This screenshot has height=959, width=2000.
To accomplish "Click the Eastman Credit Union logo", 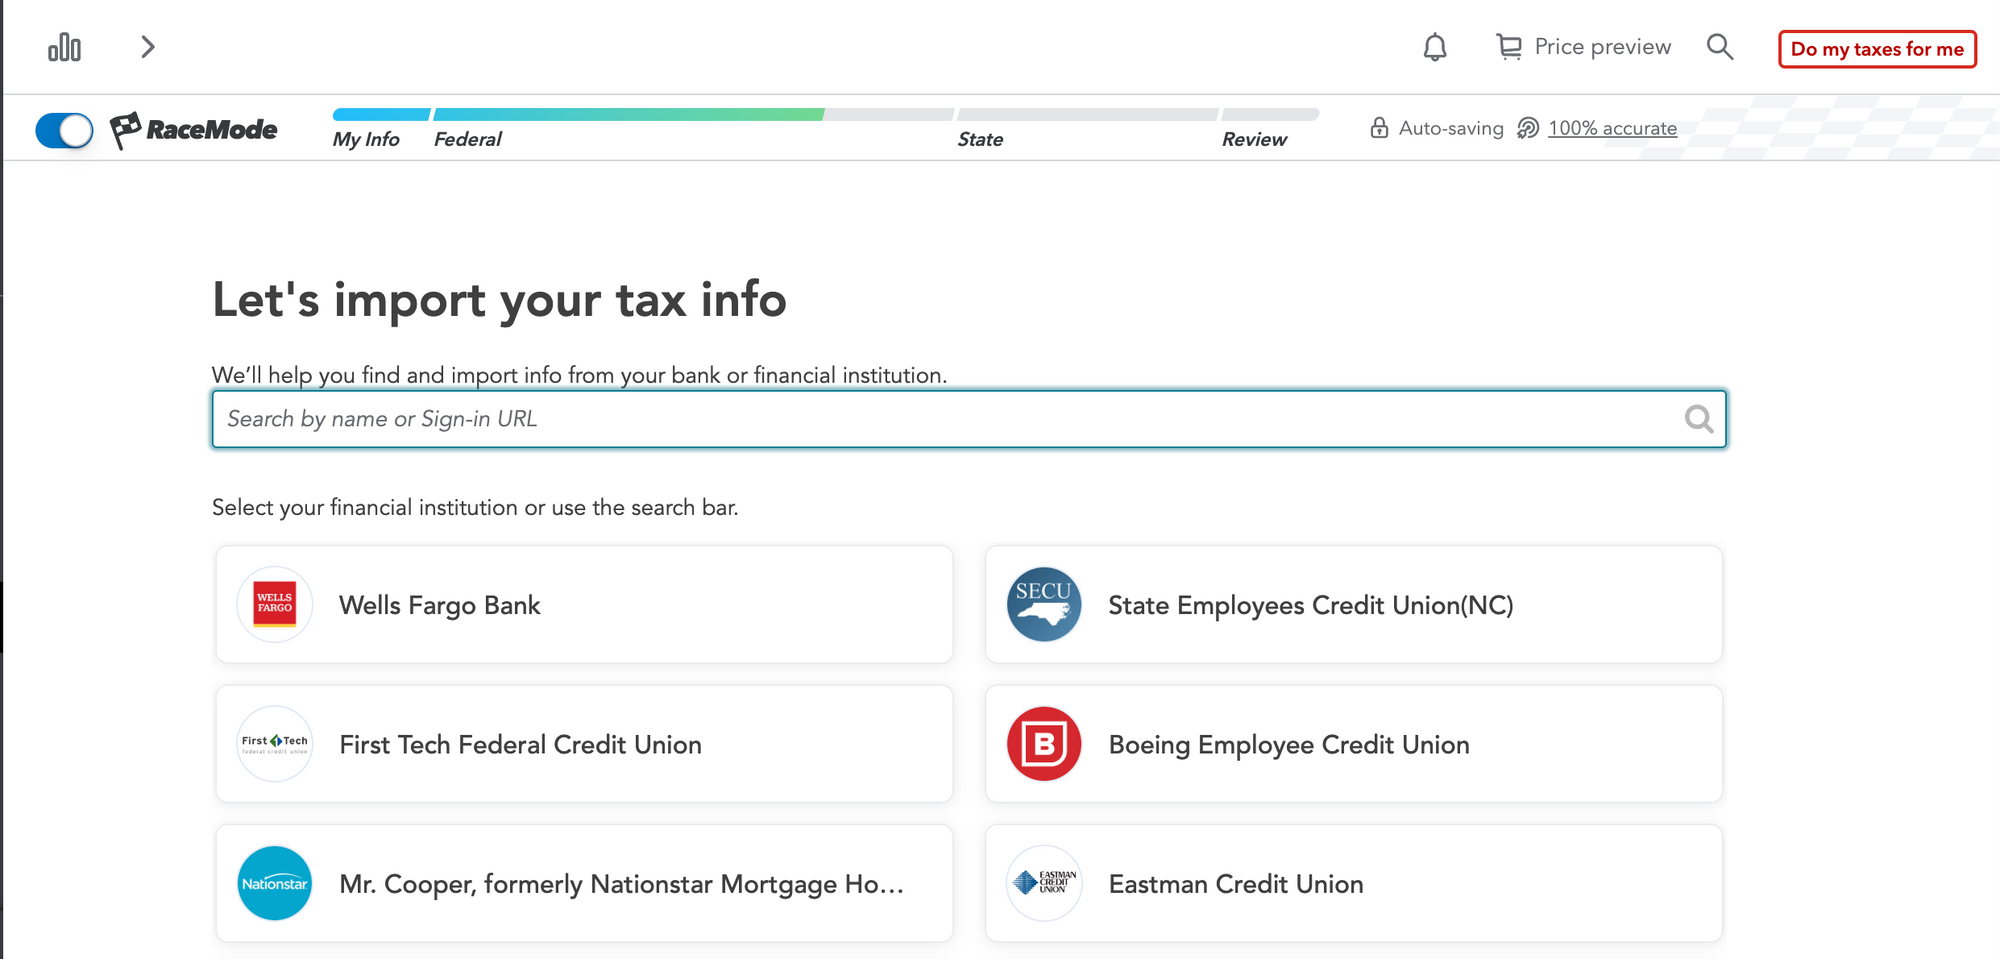I will (x=1044, y=883).
